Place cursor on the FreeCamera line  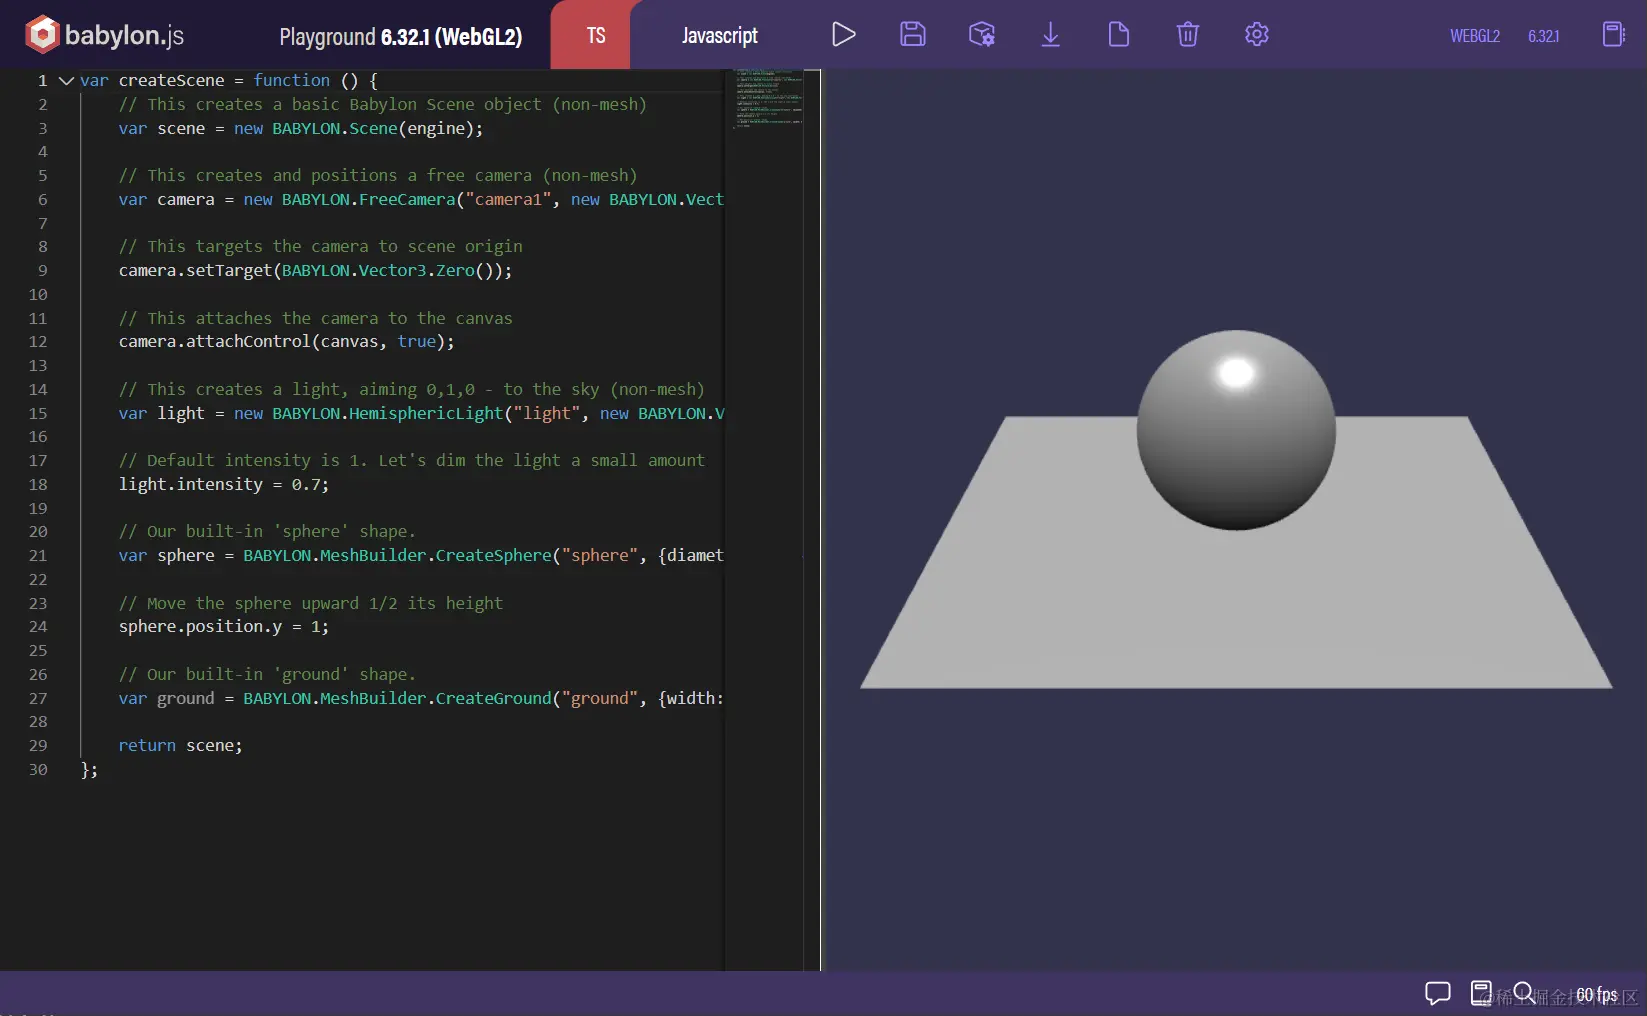421,199
